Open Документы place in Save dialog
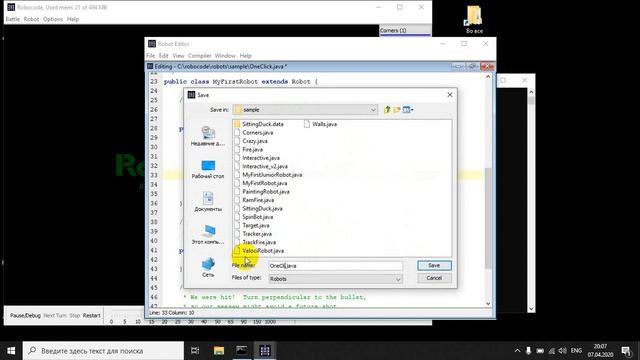This screenshot has height=360, width=640. pos(208,202)
